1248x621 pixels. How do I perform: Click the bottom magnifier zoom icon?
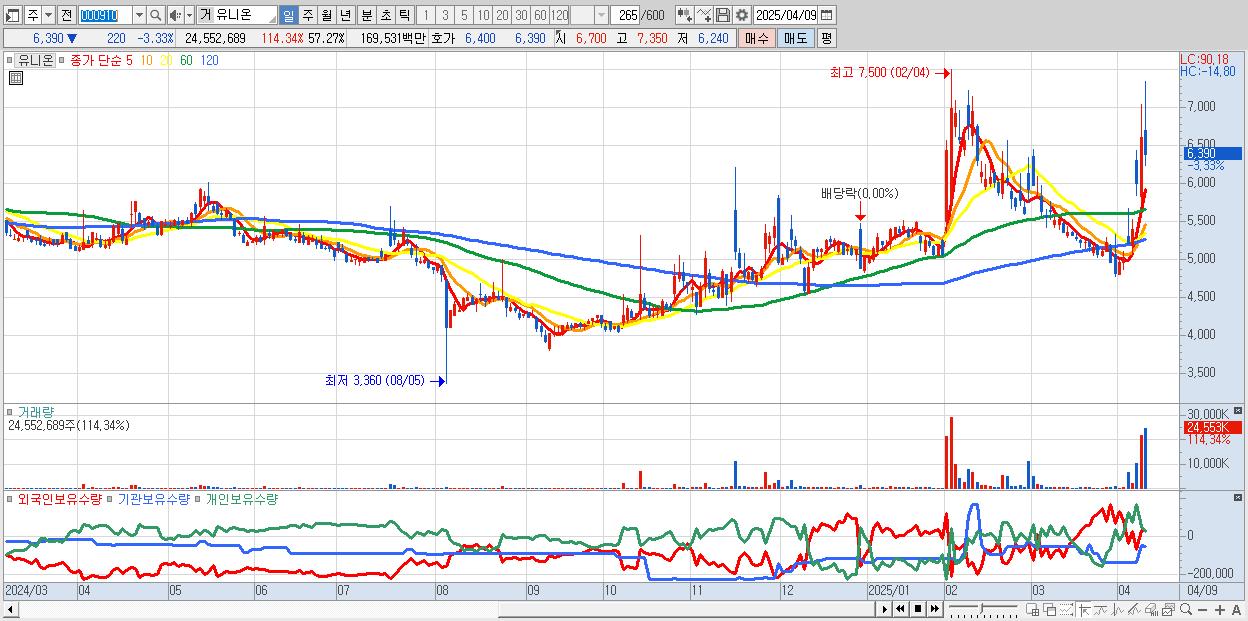(1185, 609)
